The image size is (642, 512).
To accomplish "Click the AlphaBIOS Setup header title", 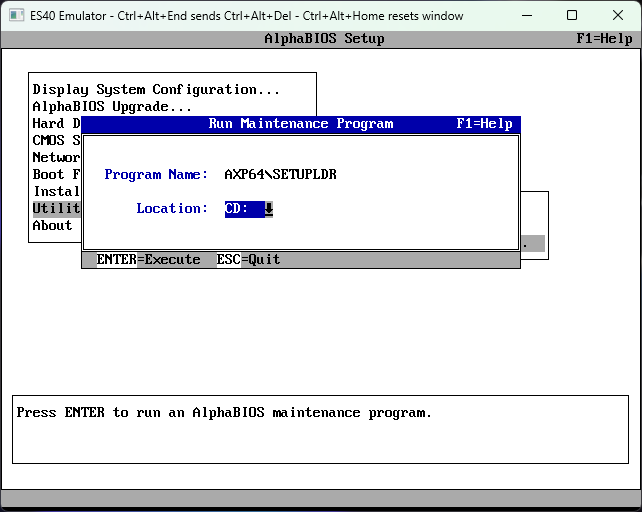I will point(324,39).
